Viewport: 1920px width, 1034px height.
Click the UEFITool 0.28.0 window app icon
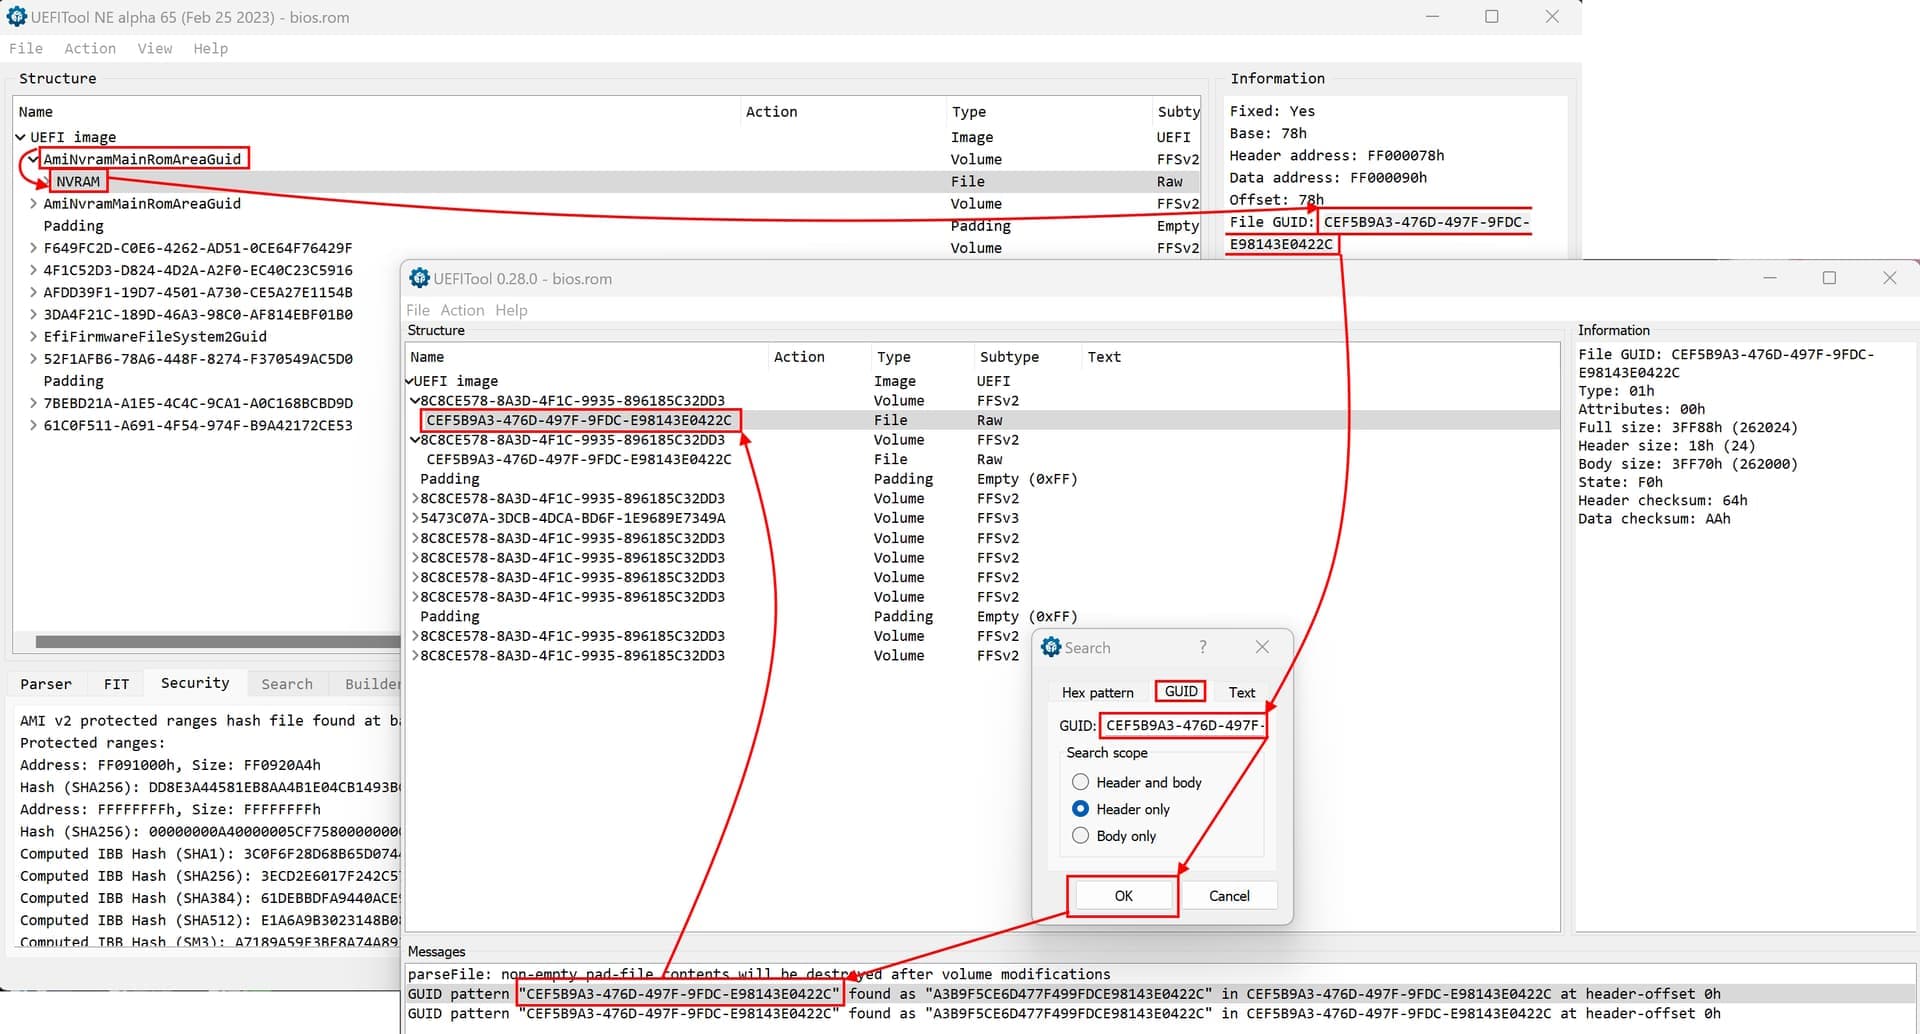pos(419,278)
